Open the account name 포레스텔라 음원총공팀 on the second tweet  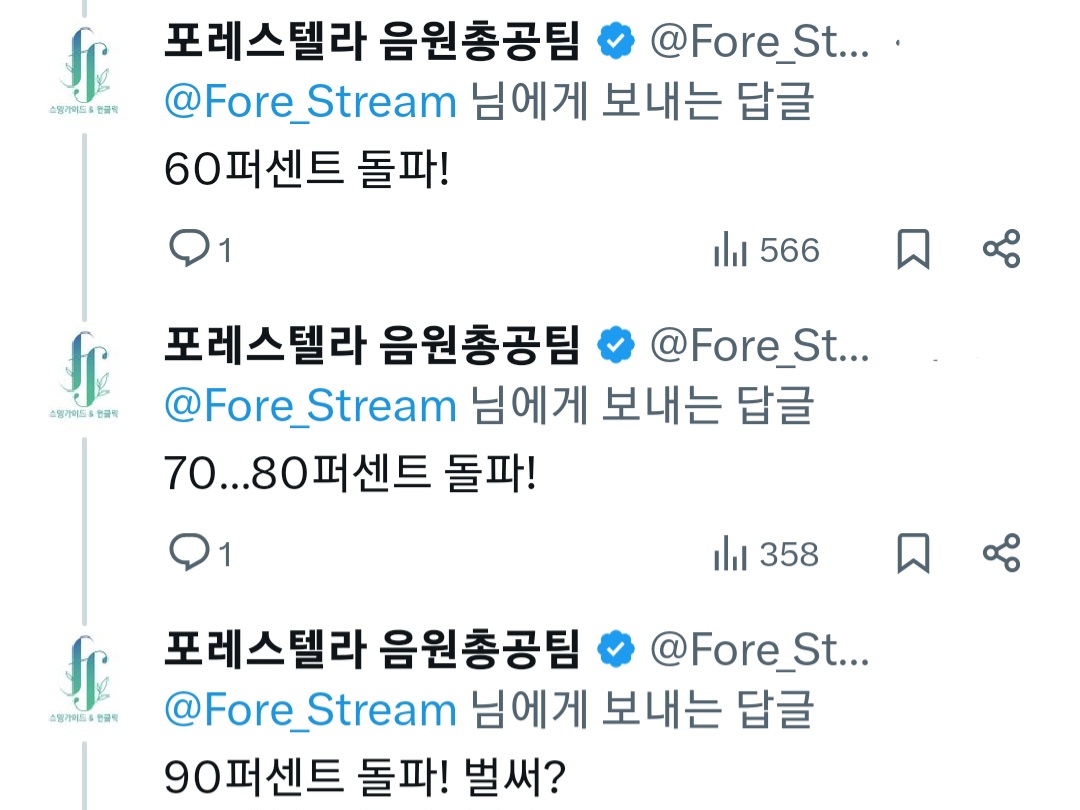371,346
